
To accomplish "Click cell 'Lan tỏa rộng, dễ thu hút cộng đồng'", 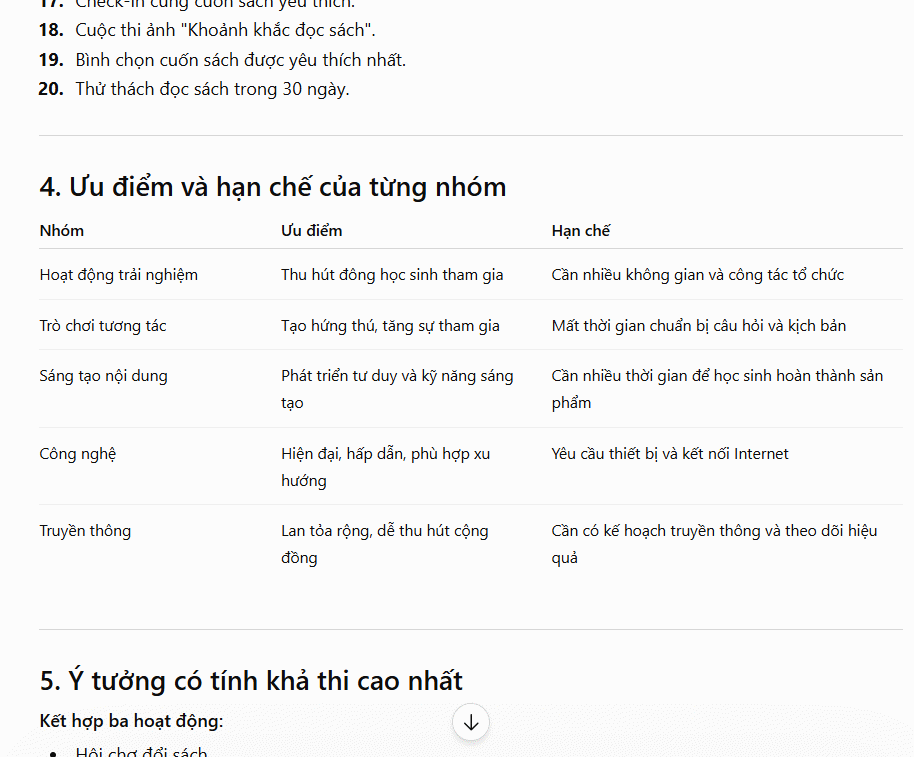I will coord(385,544).
